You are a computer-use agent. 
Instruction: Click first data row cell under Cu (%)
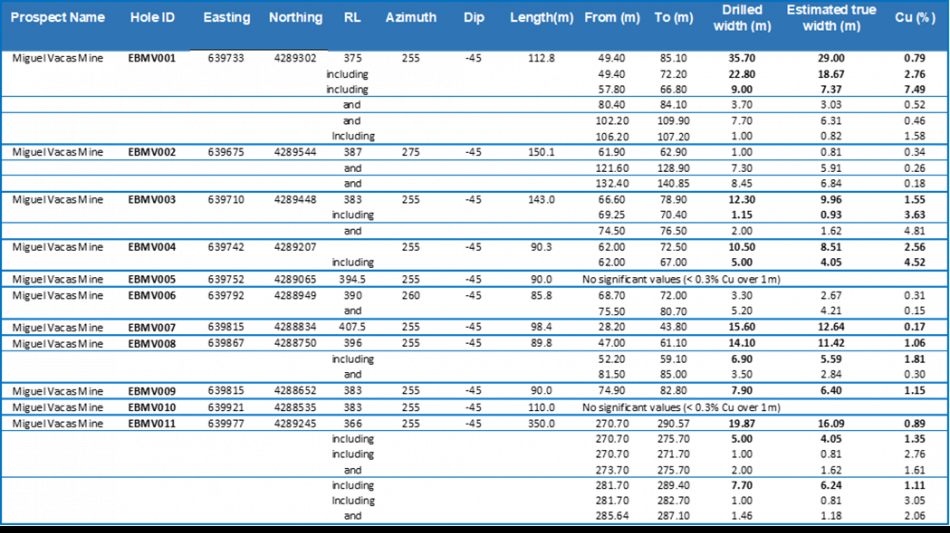(915, 74)
